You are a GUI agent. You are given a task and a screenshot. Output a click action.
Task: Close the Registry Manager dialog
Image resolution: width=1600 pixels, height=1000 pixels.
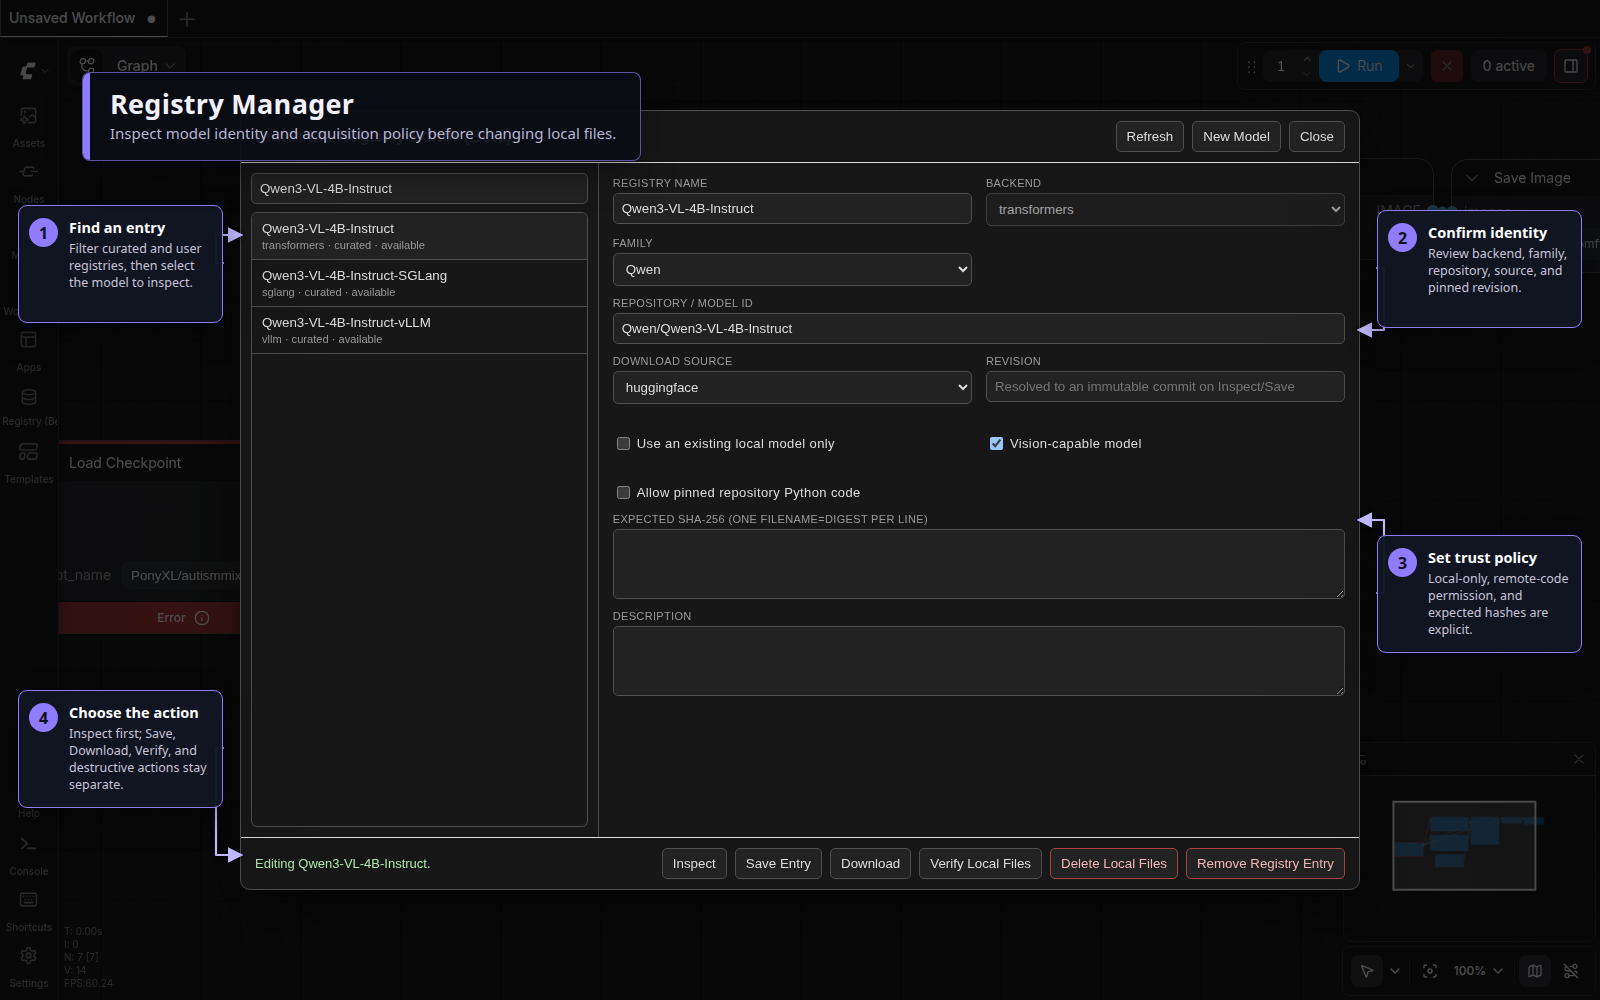click(x=1317, y=137)
